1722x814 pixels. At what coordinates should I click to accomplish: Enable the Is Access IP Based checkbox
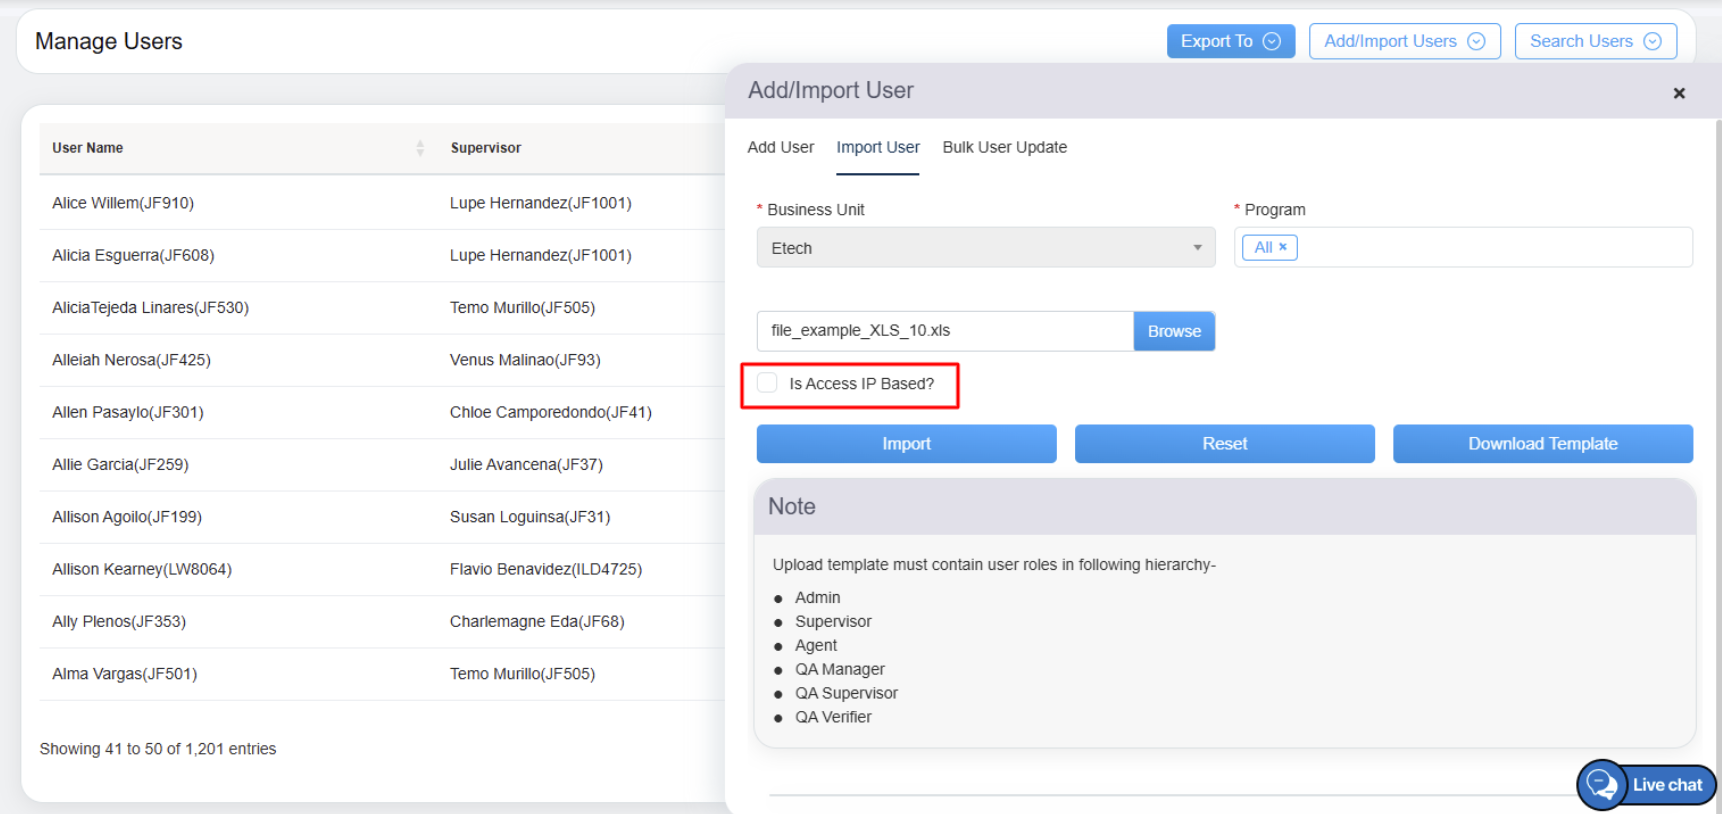[768, 383]
